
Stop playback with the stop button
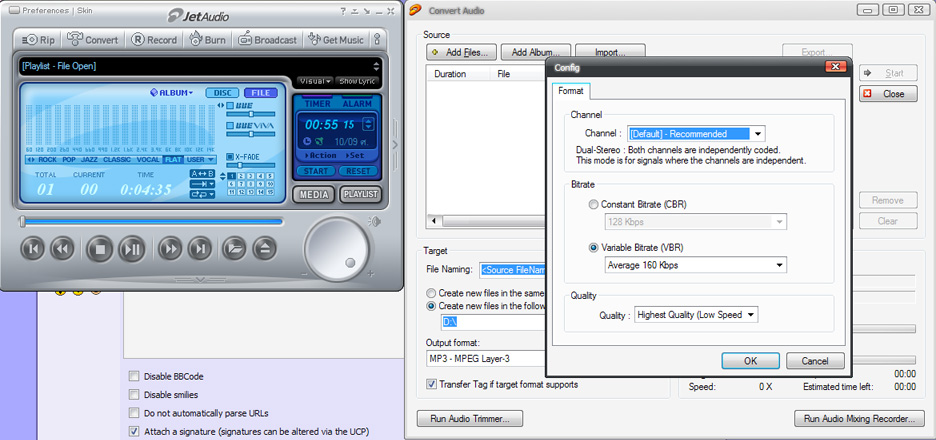[100, 248]
